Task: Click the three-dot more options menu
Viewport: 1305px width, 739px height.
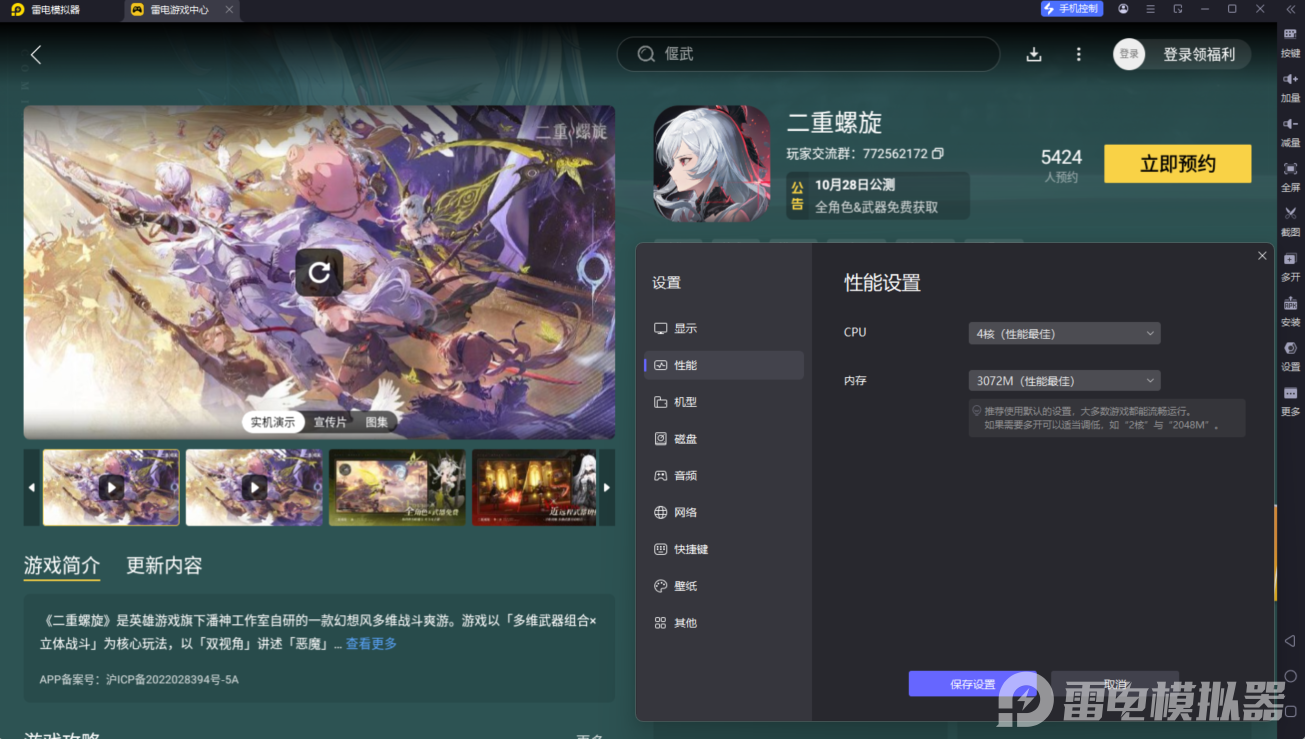Action: [1077, 54]
